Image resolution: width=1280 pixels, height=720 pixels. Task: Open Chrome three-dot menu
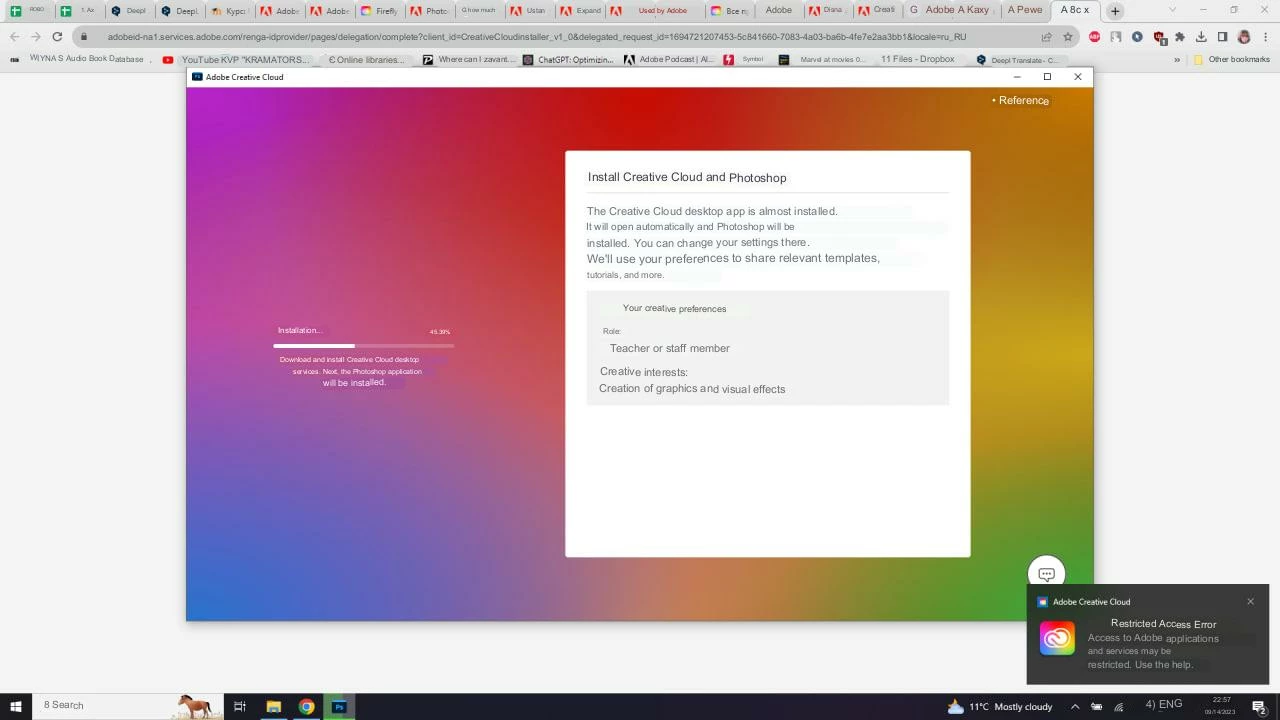pyautogui.click(x=1265, y=37)
